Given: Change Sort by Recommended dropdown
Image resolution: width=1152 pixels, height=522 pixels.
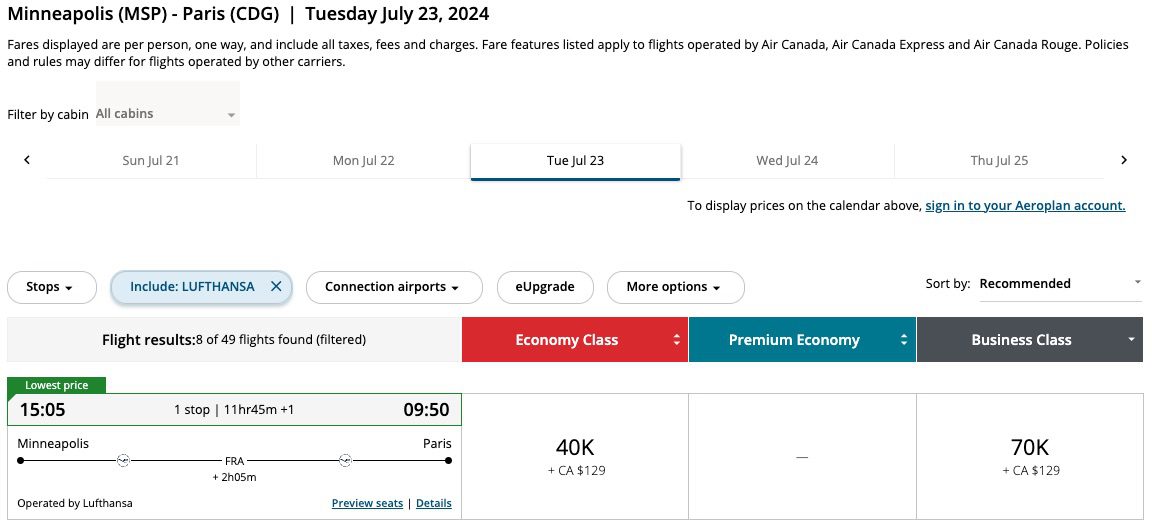Looking at the screenshot, I should tap(1059, 284).
